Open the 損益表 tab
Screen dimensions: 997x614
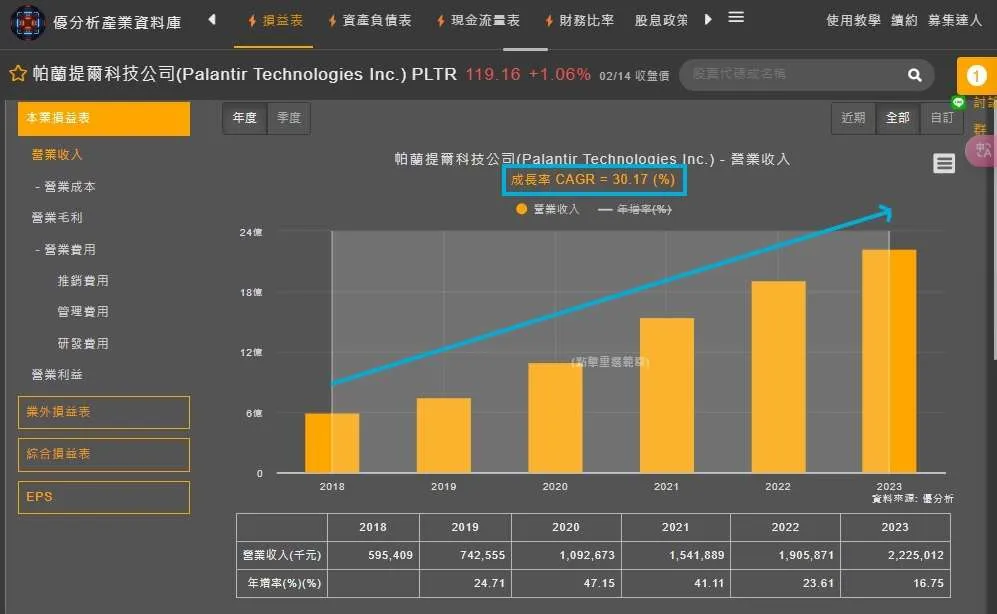click(276, 21)
